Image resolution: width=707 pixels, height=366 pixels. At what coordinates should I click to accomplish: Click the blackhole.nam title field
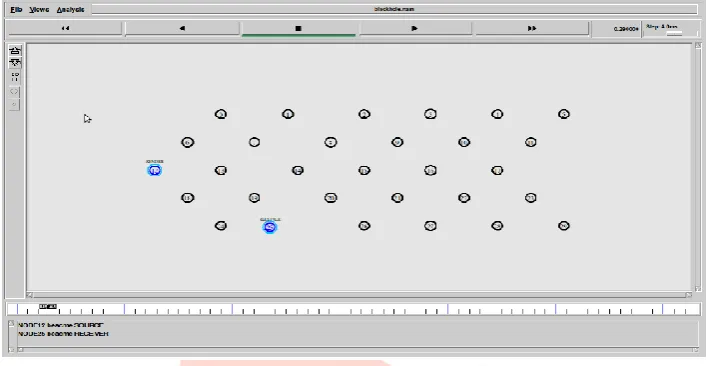(x=395, y=9)
